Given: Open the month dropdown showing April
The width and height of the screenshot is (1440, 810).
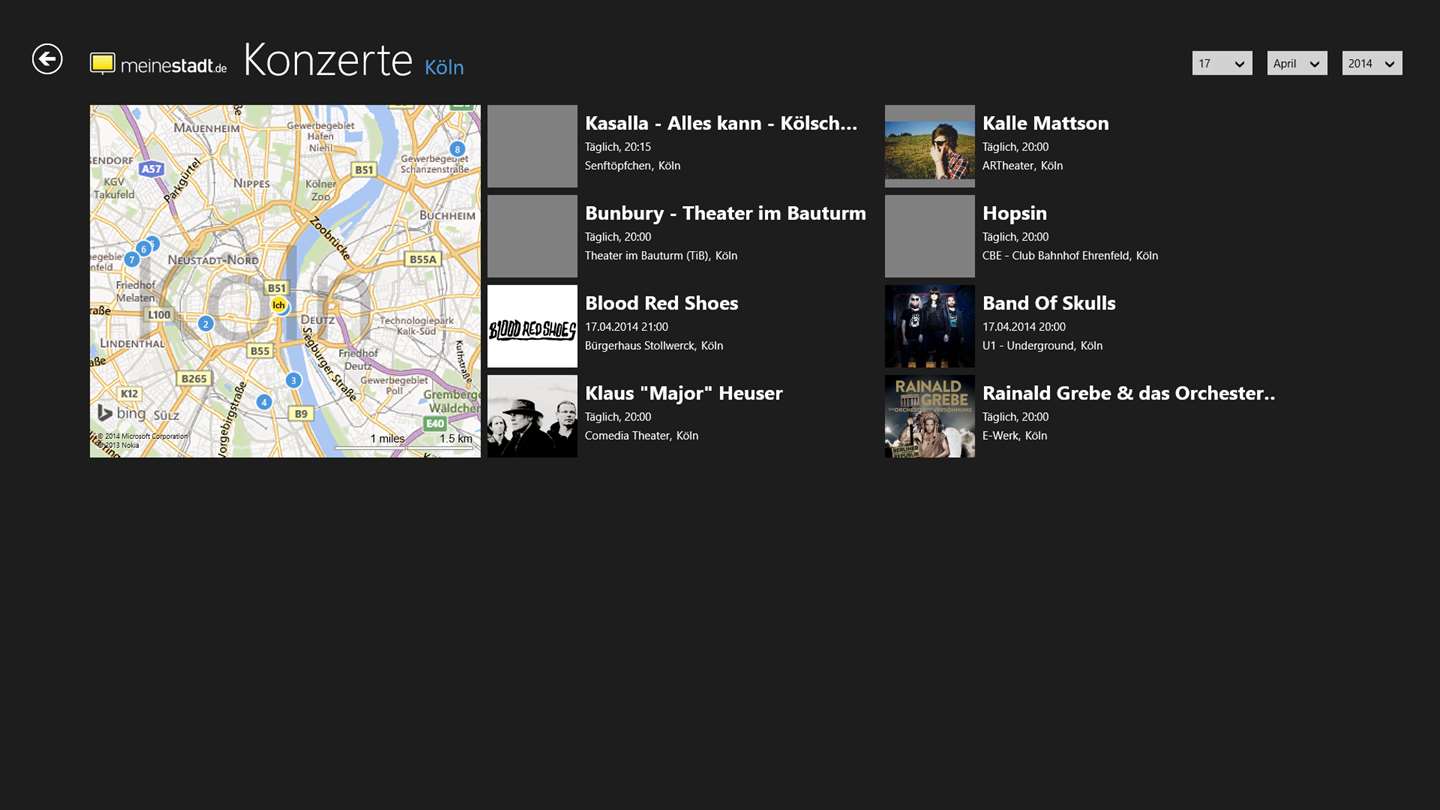Looking at the screenshot, I should (1297, 63).
